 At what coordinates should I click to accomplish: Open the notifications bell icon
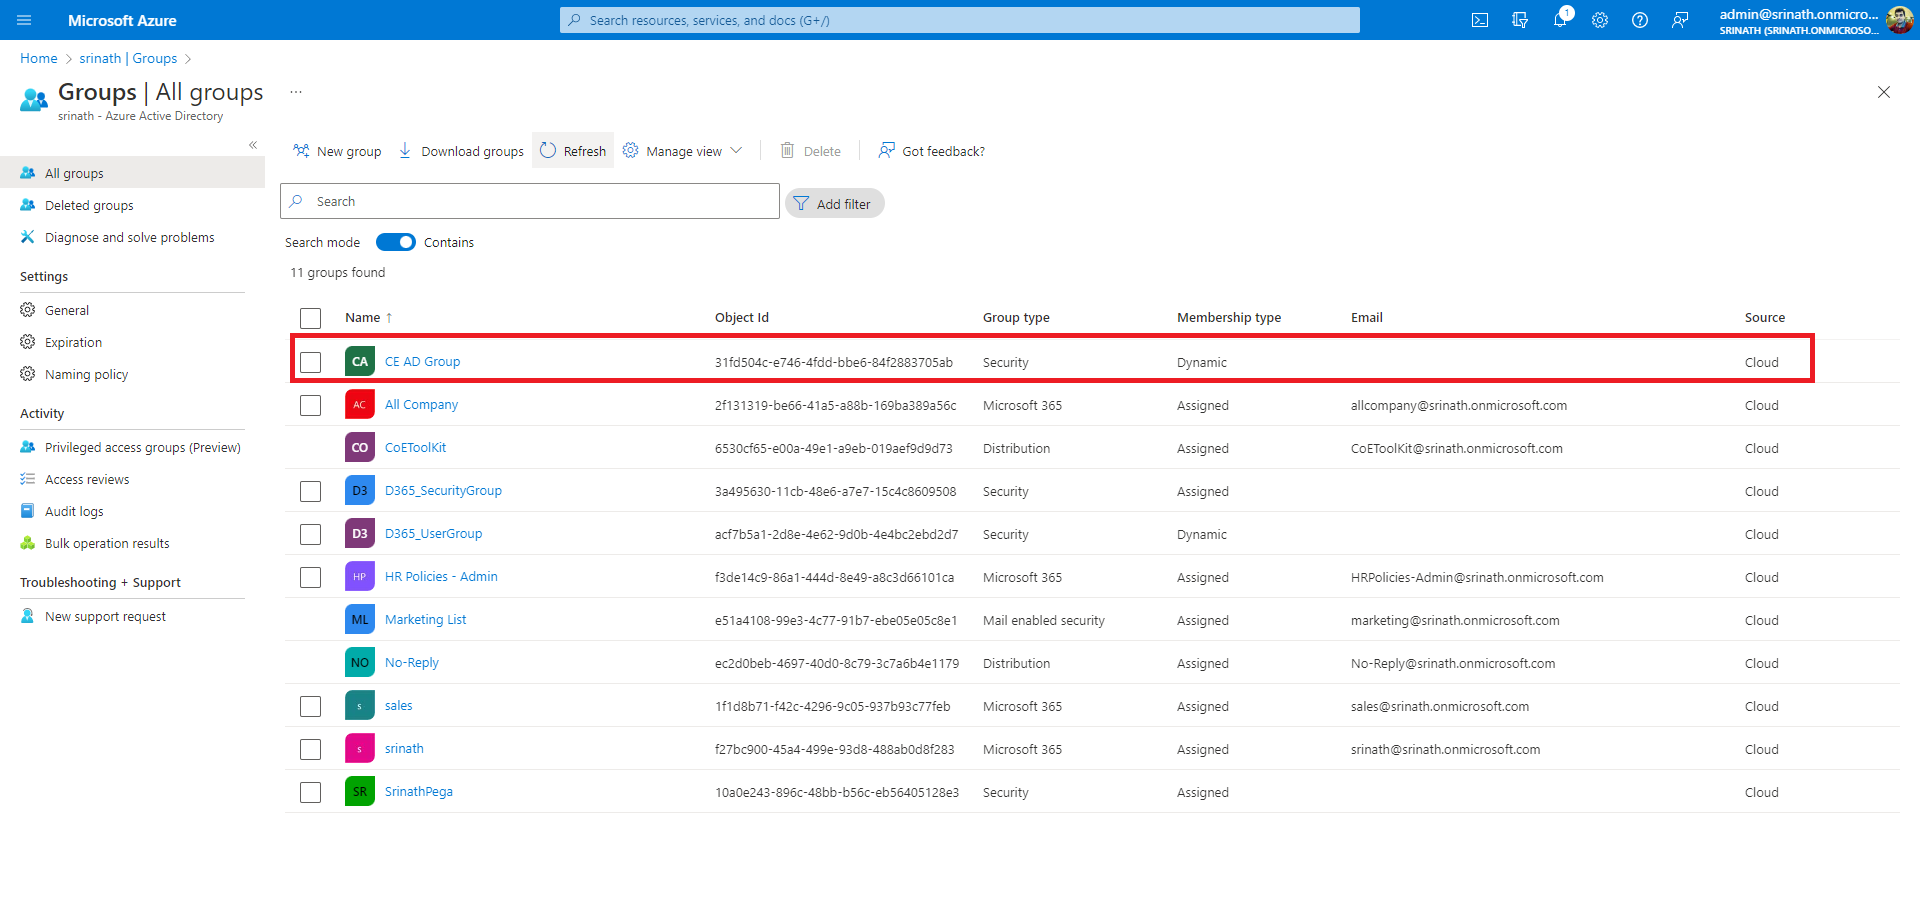pyautogui.click(x=1560, y=20)
